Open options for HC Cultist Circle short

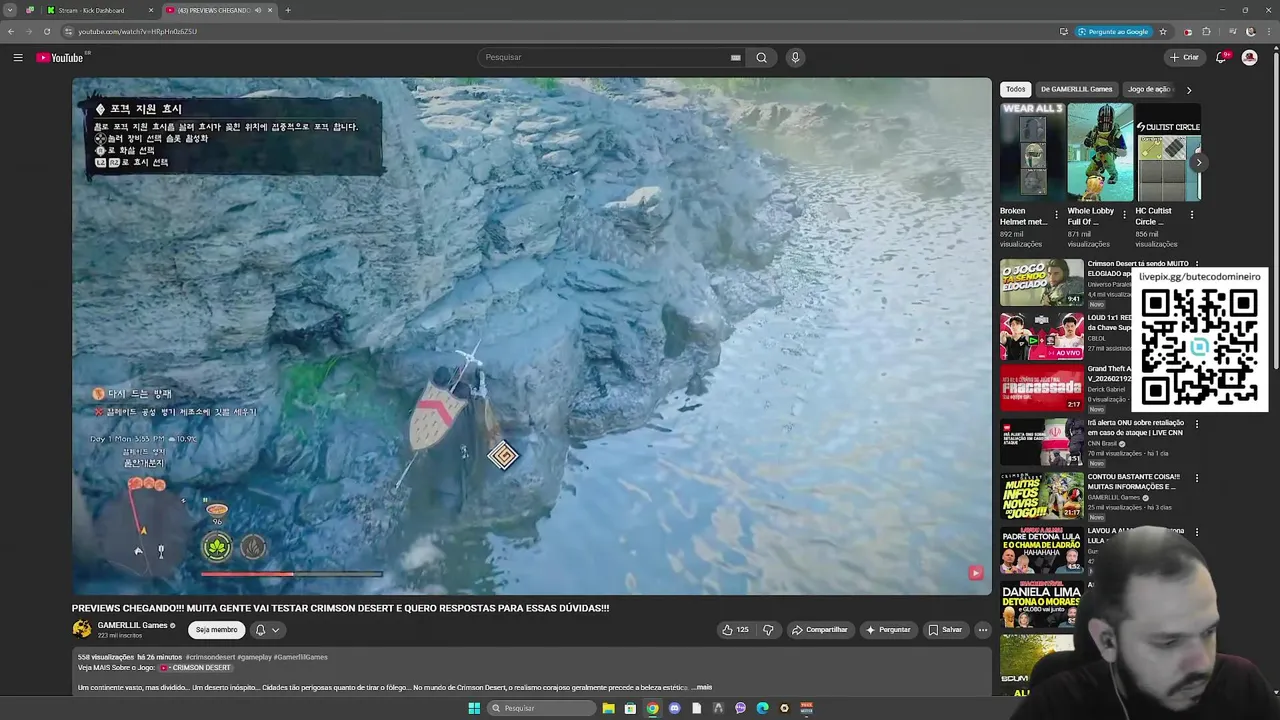coord(1191,214)
